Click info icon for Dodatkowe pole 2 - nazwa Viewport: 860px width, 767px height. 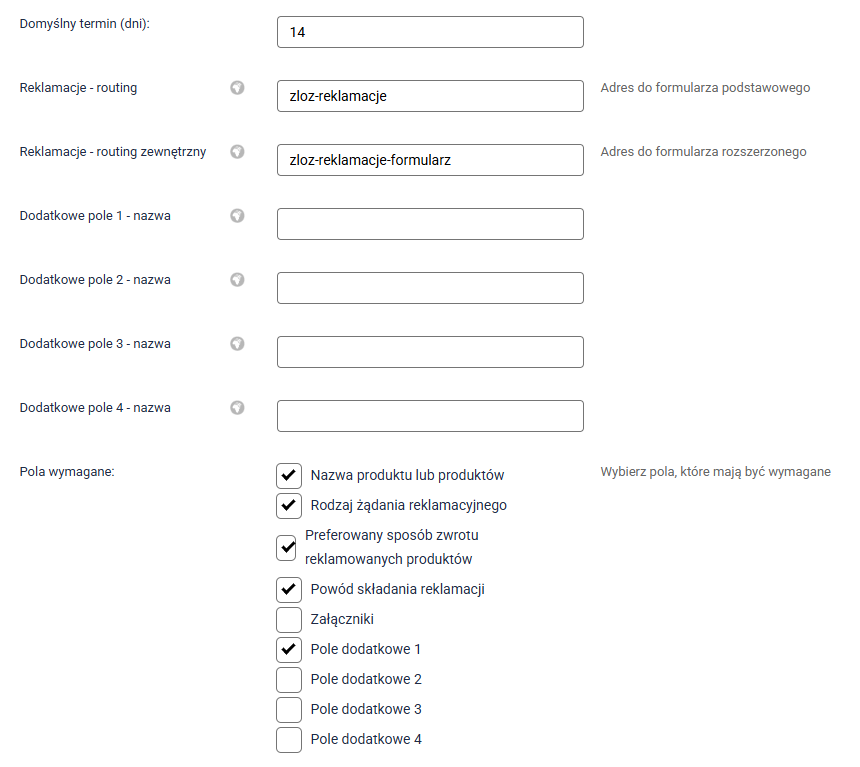(x=237, y=280)
